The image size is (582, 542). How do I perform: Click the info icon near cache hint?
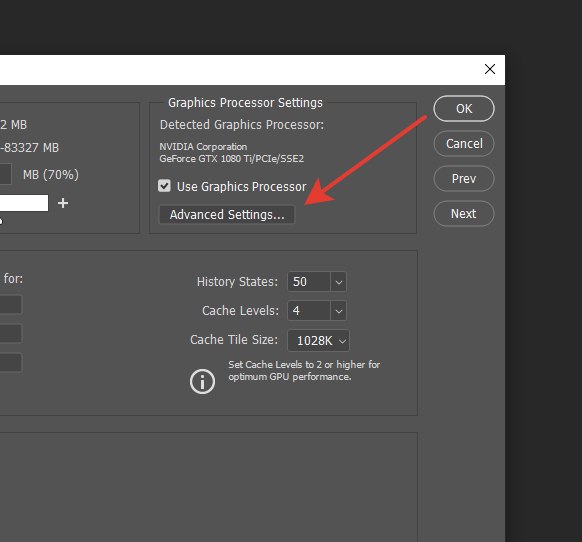pyautogui.click(x=202, y=381)
